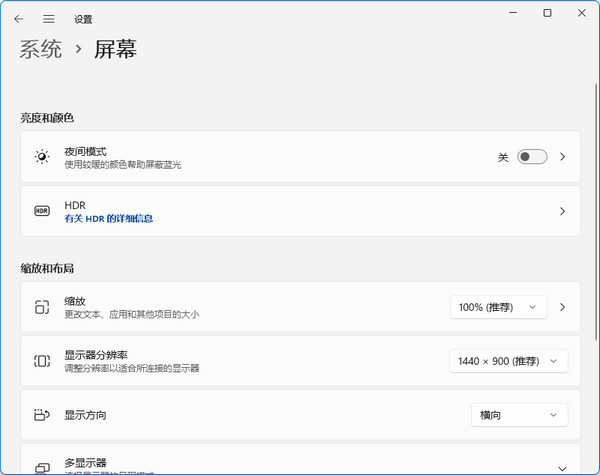Click the HDR badge icon
Screen dimensions: 600x475
pyautogui.click(x=41, y=211)
